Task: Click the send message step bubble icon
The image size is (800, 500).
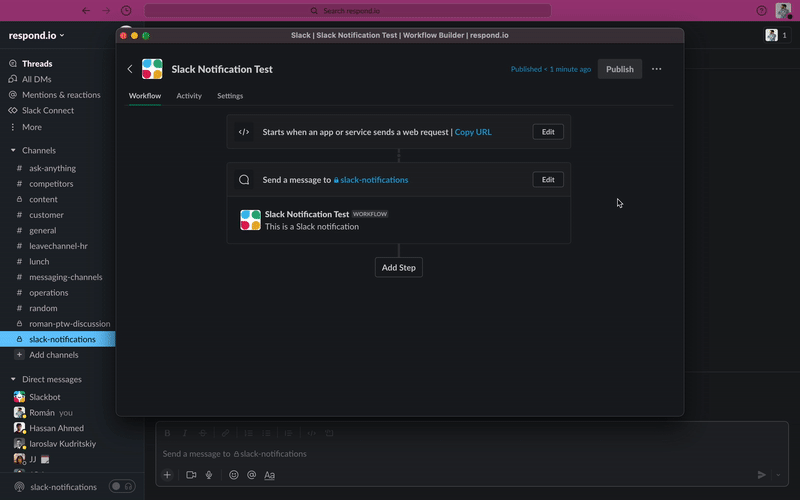Action: point(244,180)
